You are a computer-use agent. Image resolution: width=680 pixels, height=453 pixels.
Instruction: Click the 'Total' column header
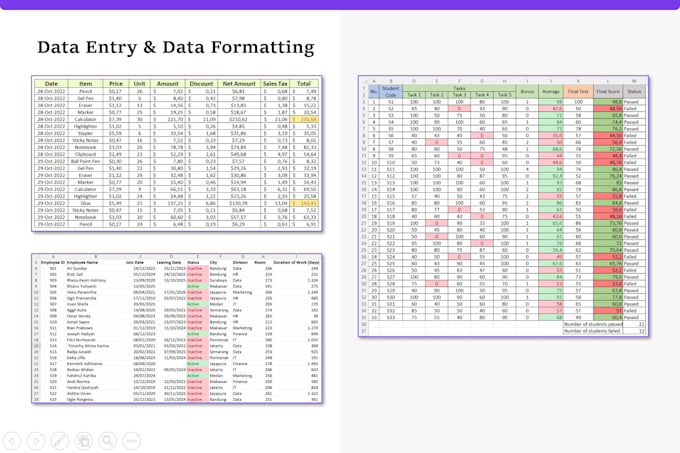click(x=304, y=84)
